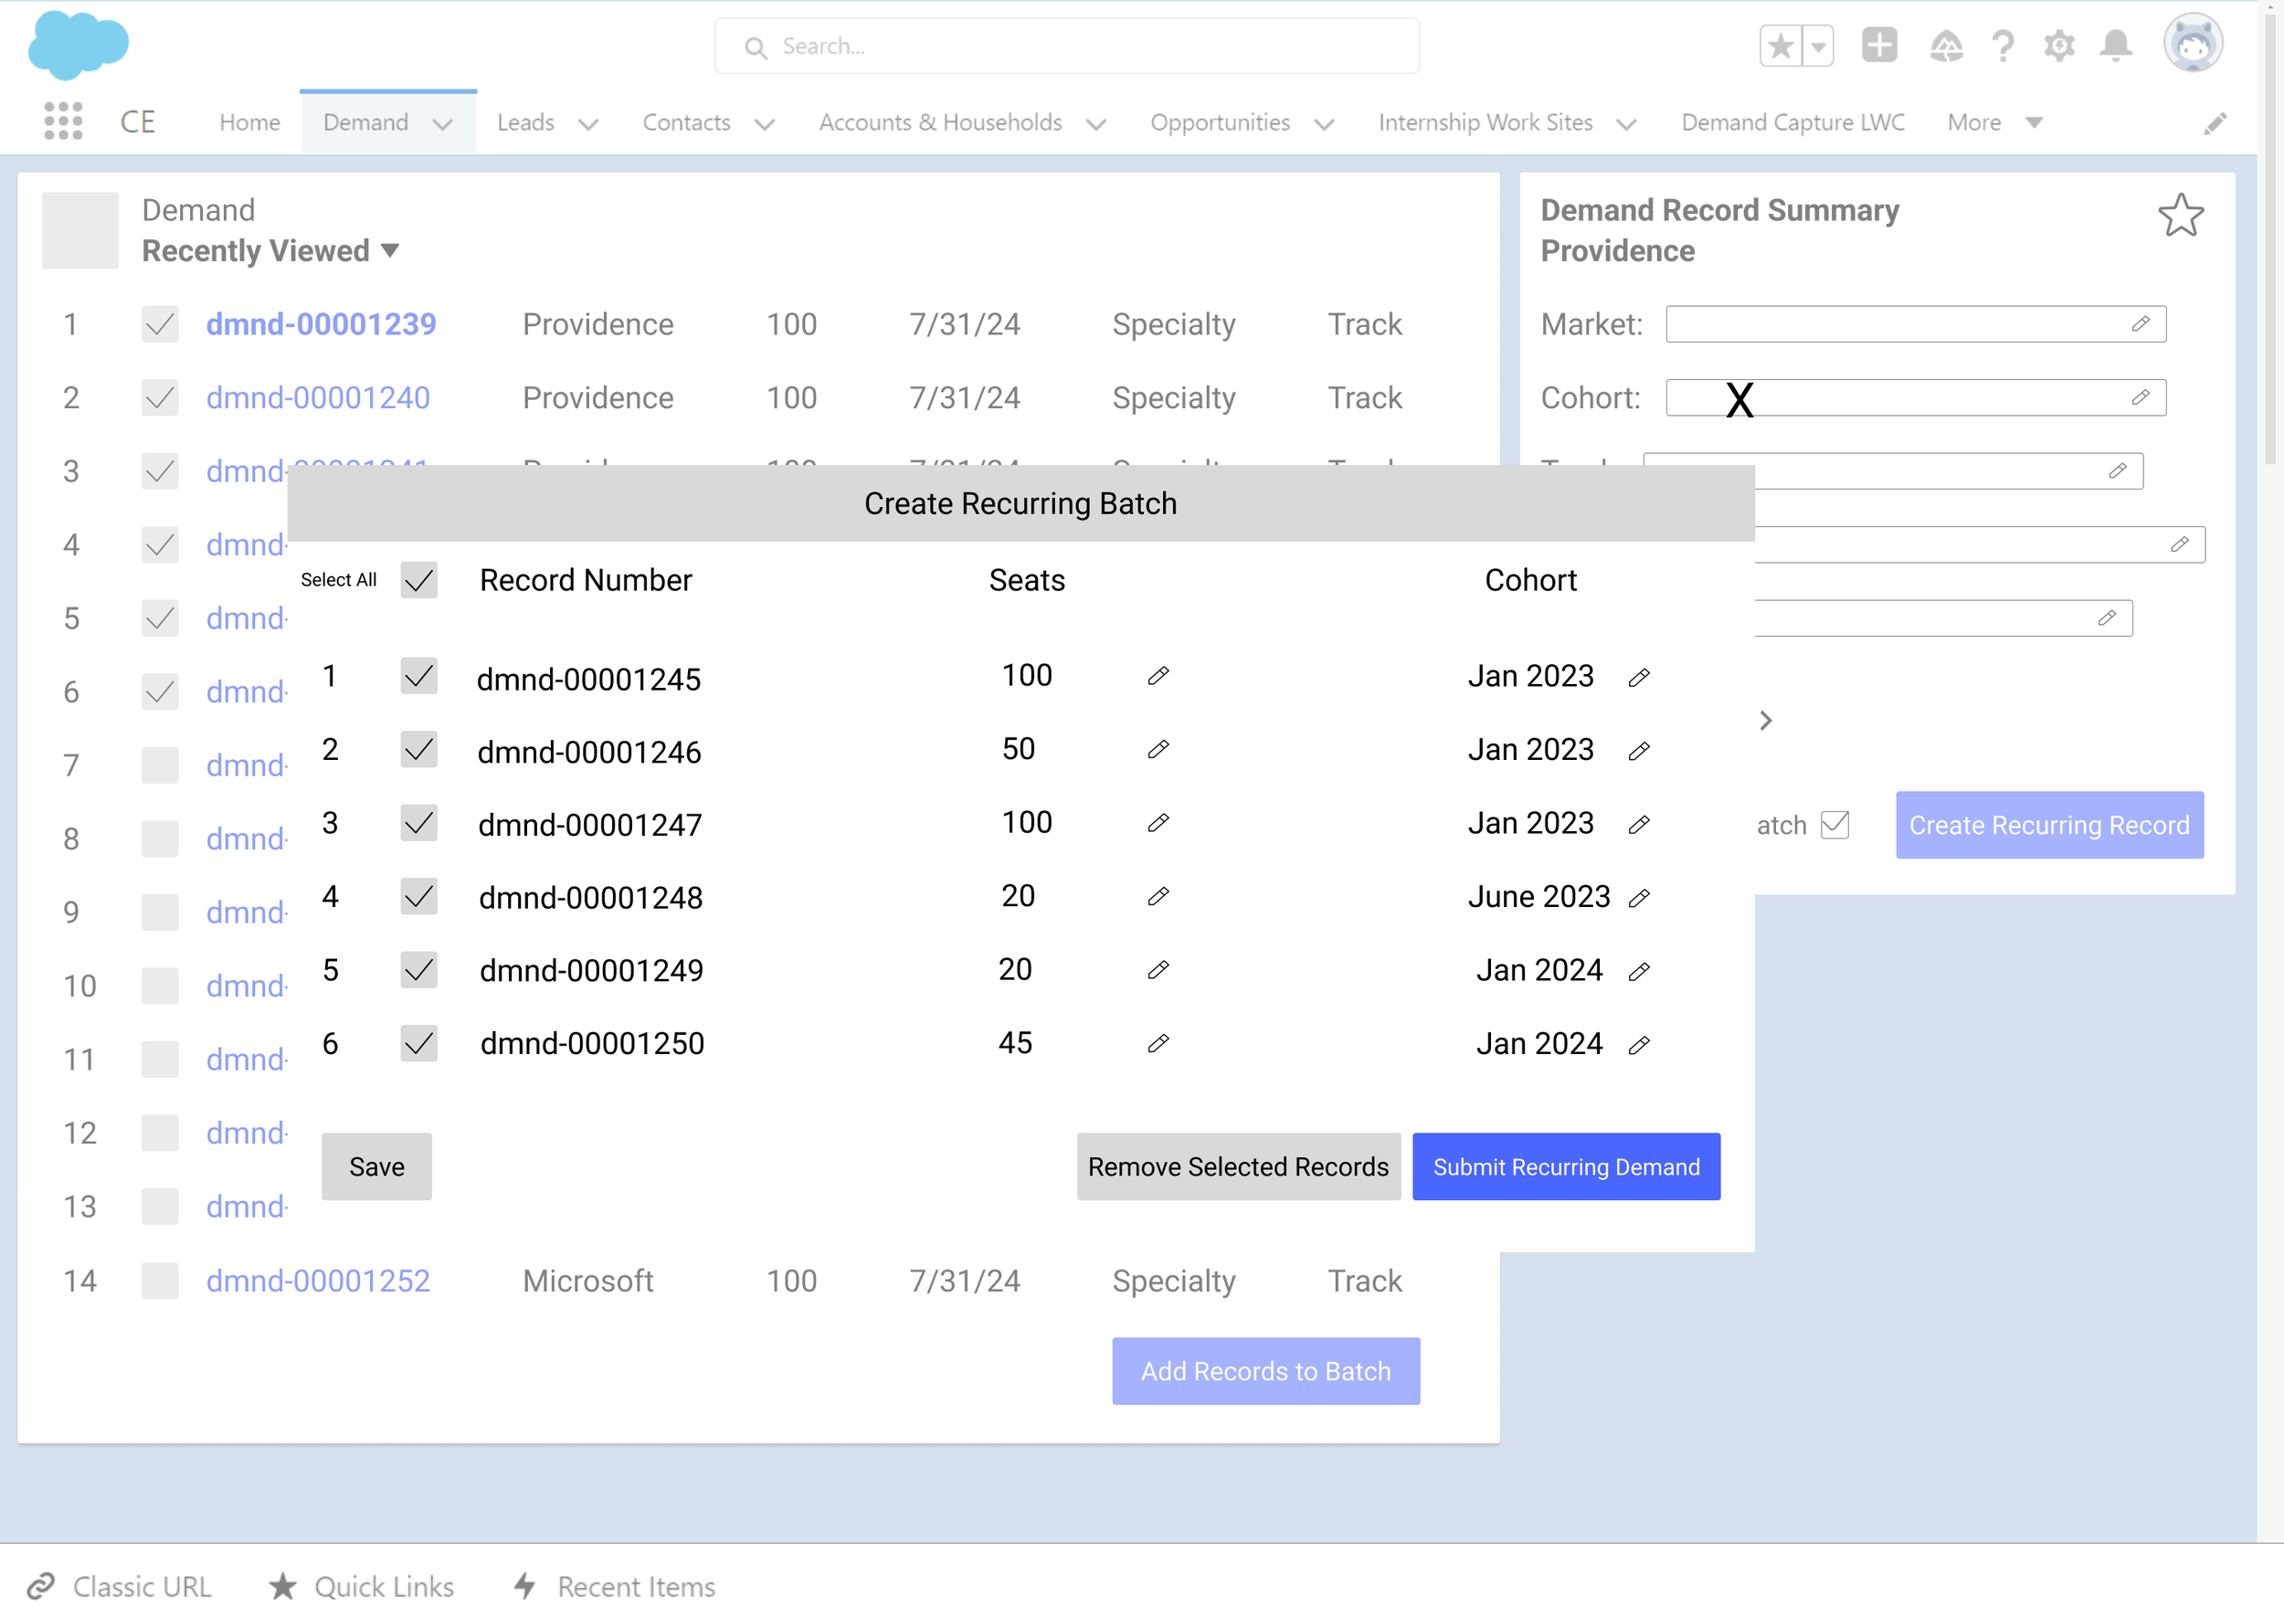Edit seats for dmnd-00001246 pencil icon
The height and width of the screenshot is (1624, 2284).
1158,749
